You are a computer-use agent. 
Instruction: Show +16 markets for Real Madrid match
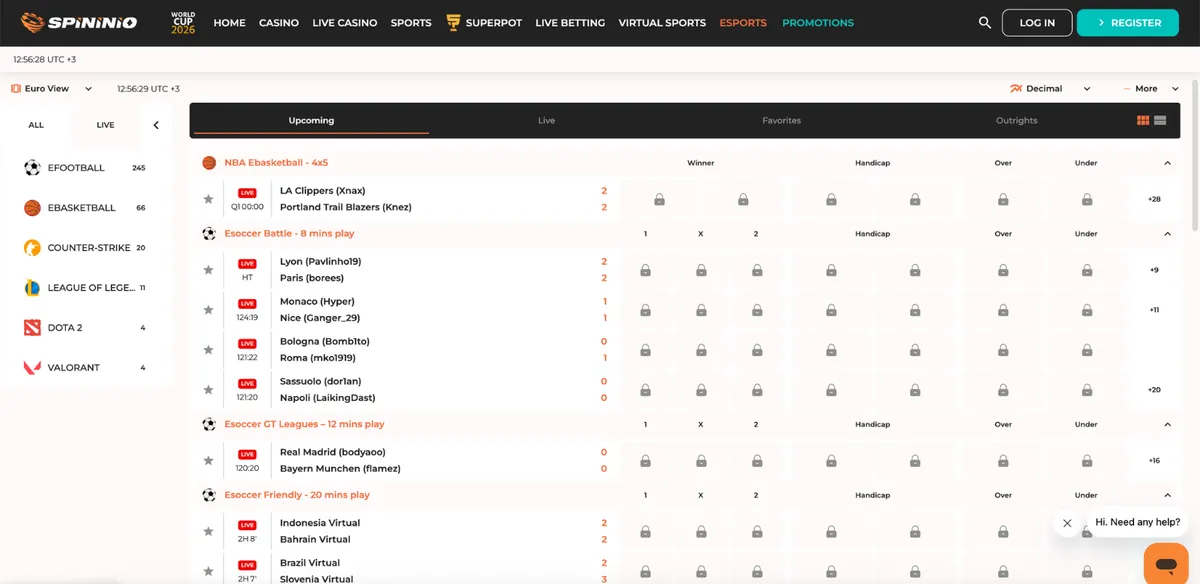coord(1154,461)
